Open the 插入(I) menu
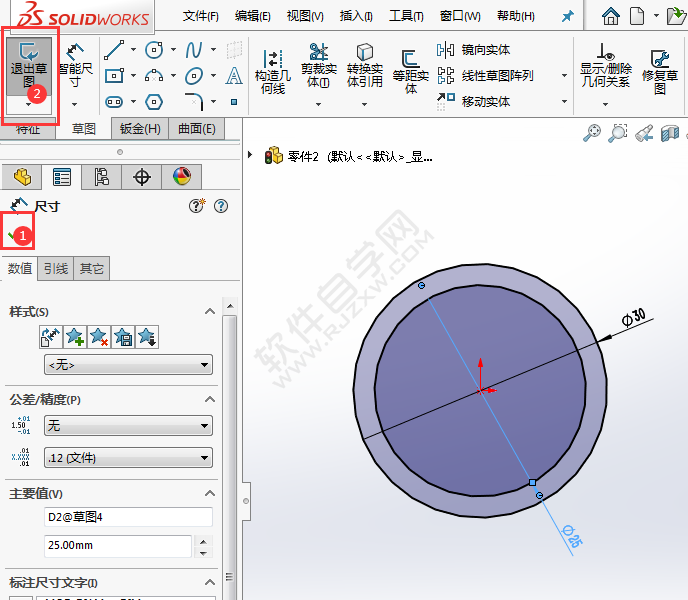This screenshot has width=688, height=600. point(356,17)
